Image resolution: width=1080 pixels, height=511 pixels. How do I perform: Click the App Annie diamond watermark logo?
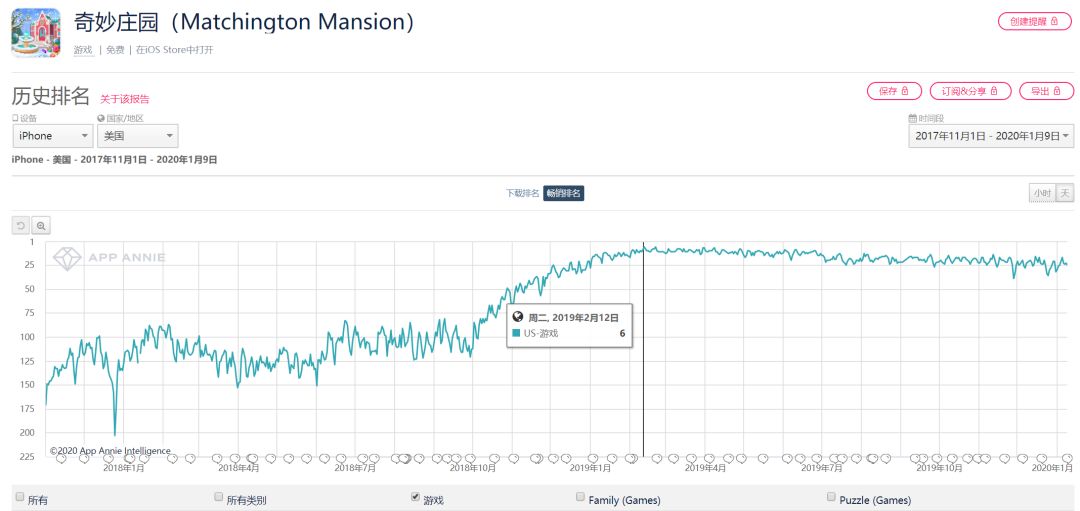click(x=67, y=258)
